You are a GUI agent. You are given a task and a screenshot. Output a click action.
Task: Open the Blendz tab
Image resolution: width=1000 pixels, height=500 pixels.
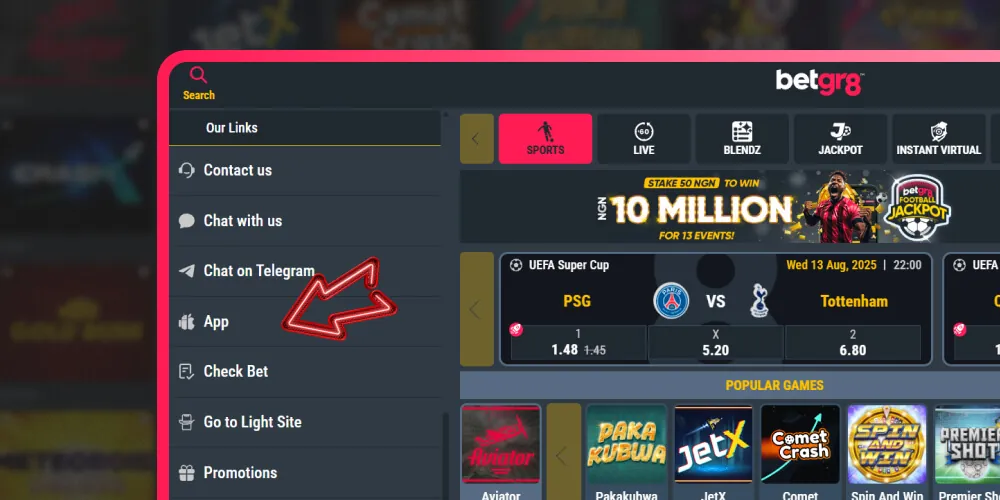(x=742, y=138)
